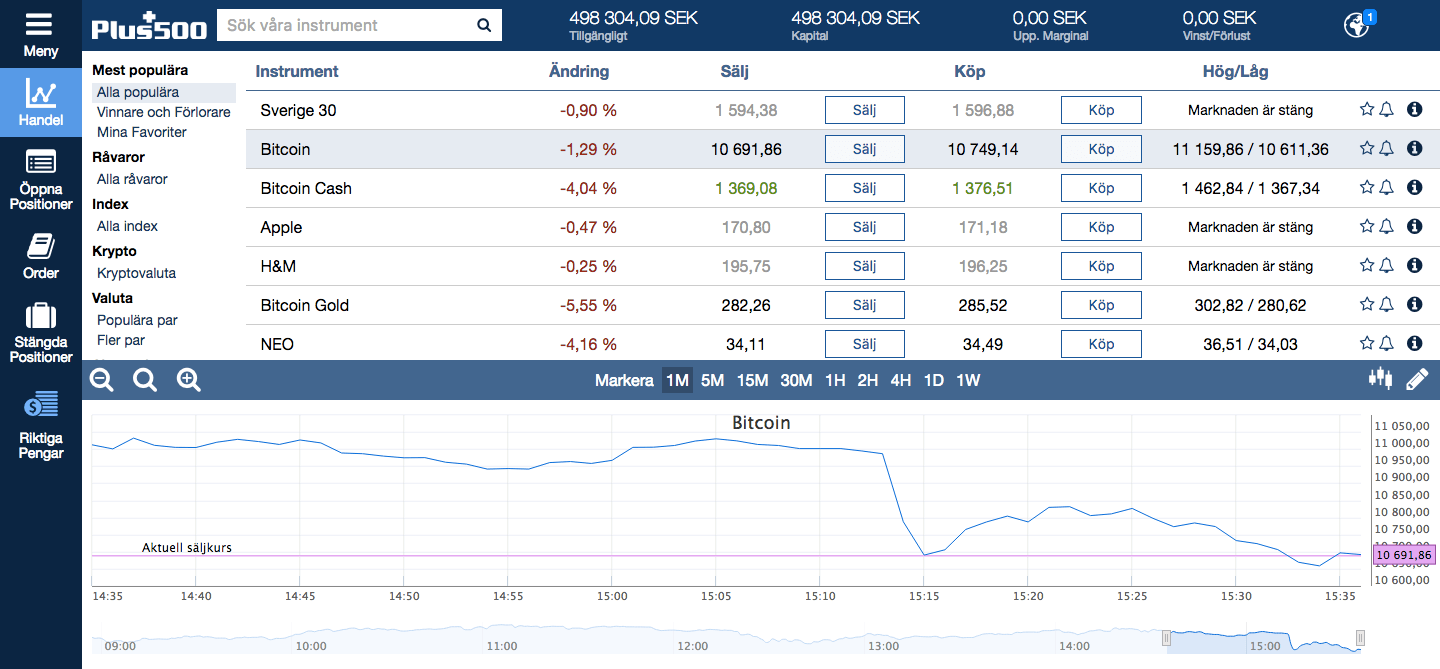1440x669 pixels.
Task: Show info for Sverige 30
Action: [1414, 110]
